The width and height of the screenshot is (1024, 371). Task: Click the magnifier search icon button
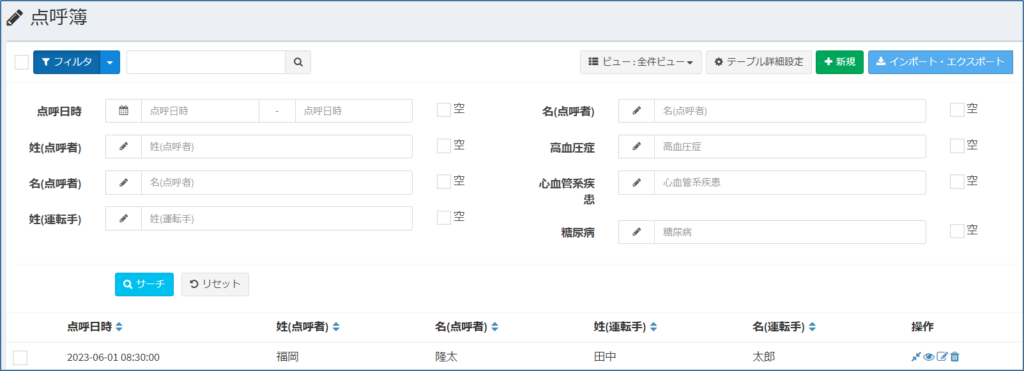(x=298, y=62)
